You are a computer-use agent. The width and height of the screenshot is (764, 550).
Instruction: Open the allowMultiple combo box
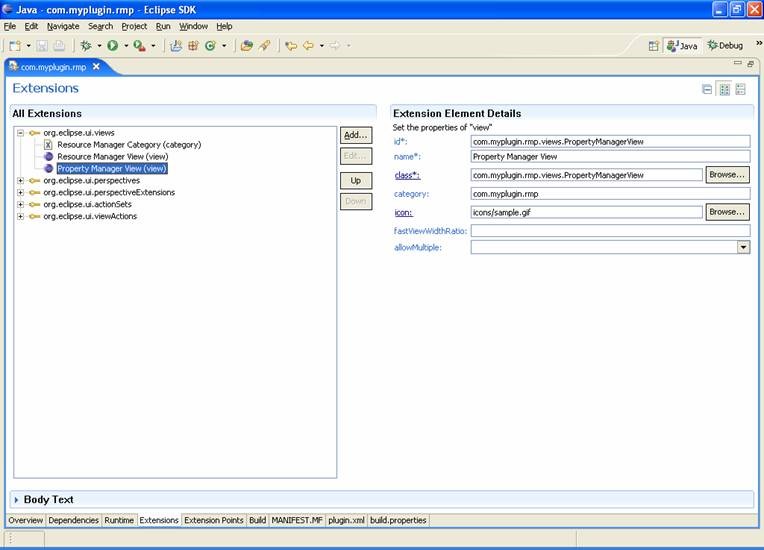(743, 247)
